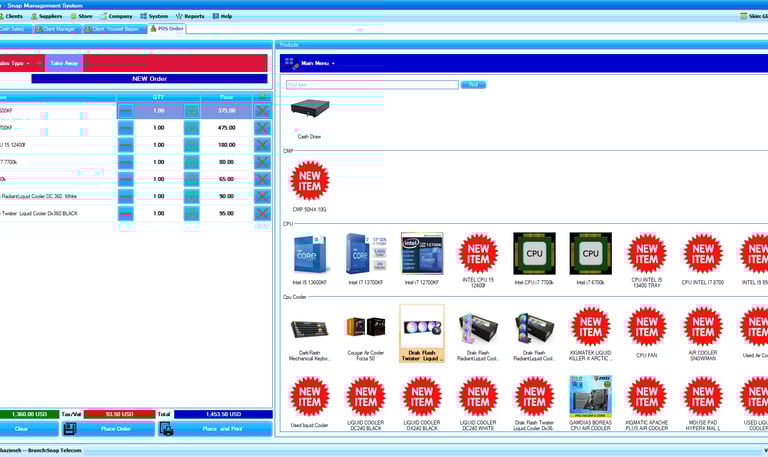Add the AIR COOLER SNOWMAN item
Screen dimensions: 768x457
(703, 334)
